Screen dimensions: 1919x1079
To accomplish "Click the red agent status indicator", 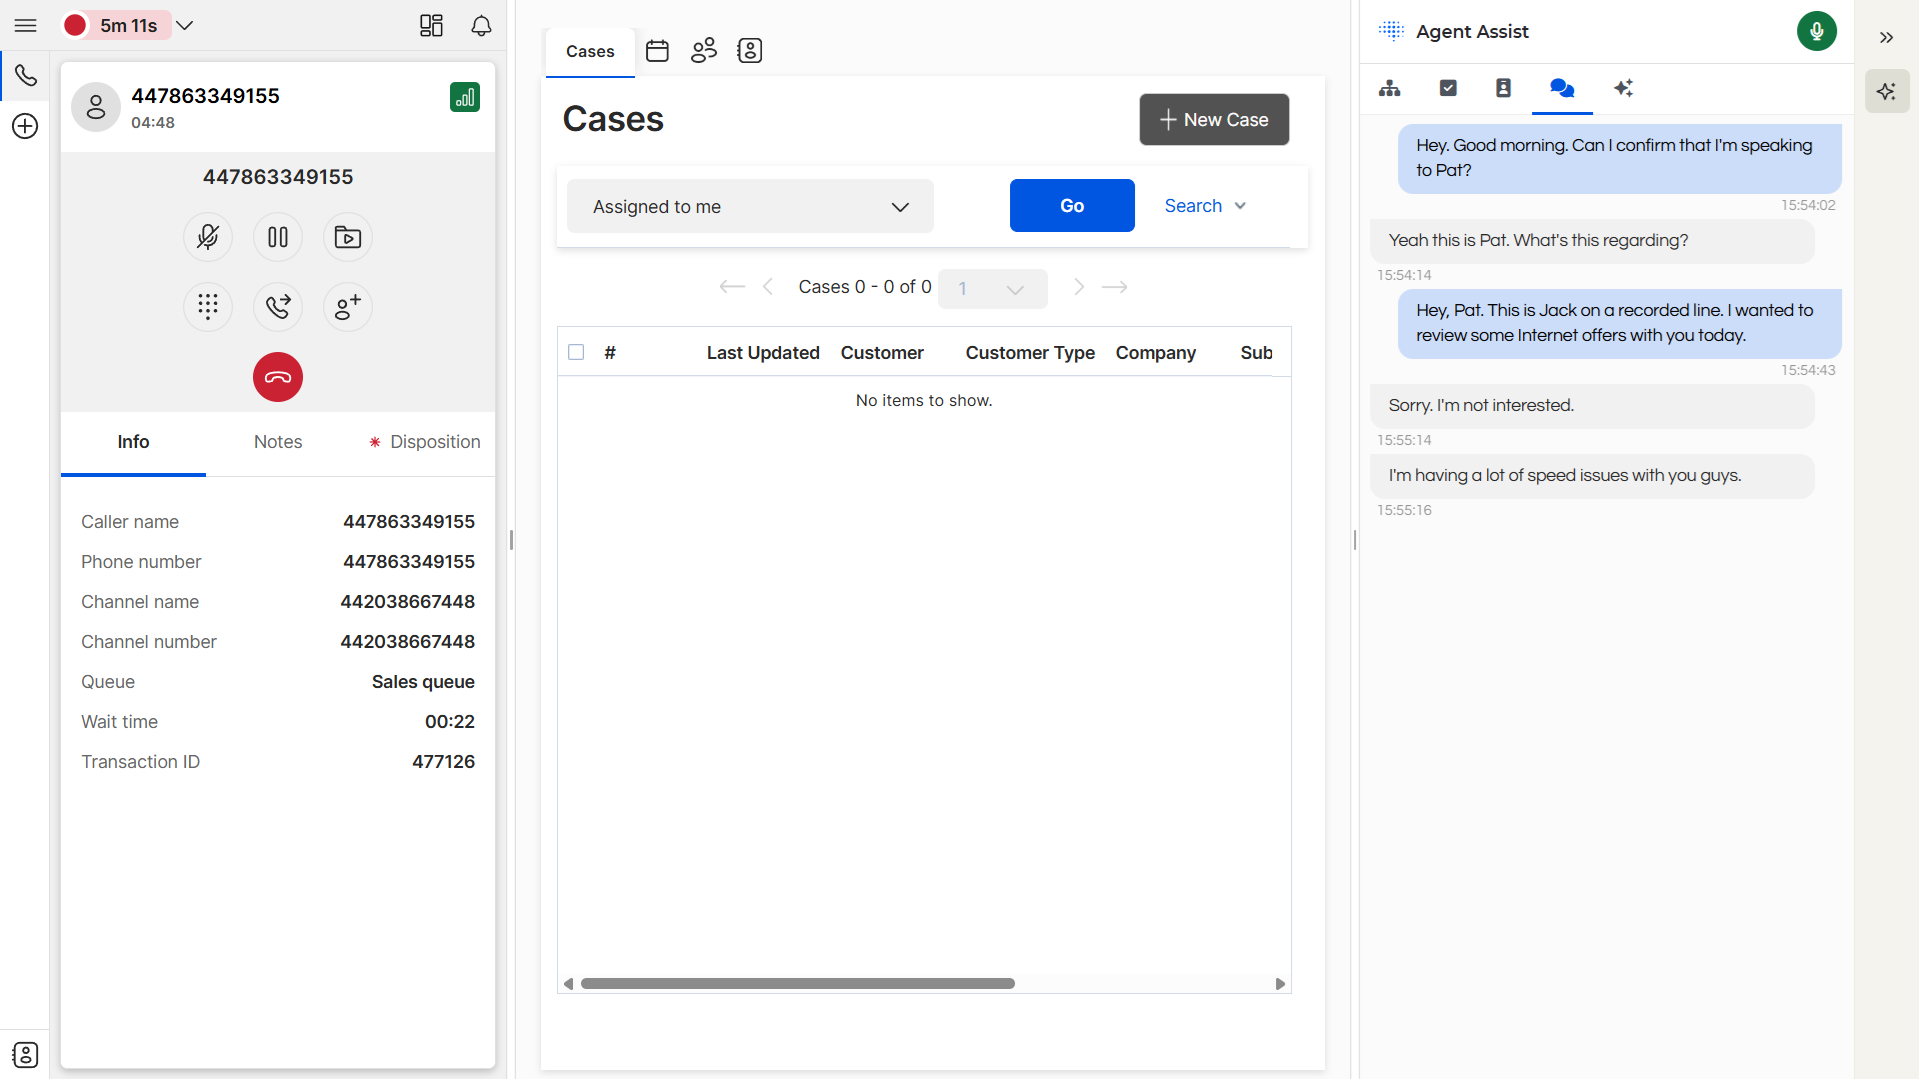I will (75, 25).
